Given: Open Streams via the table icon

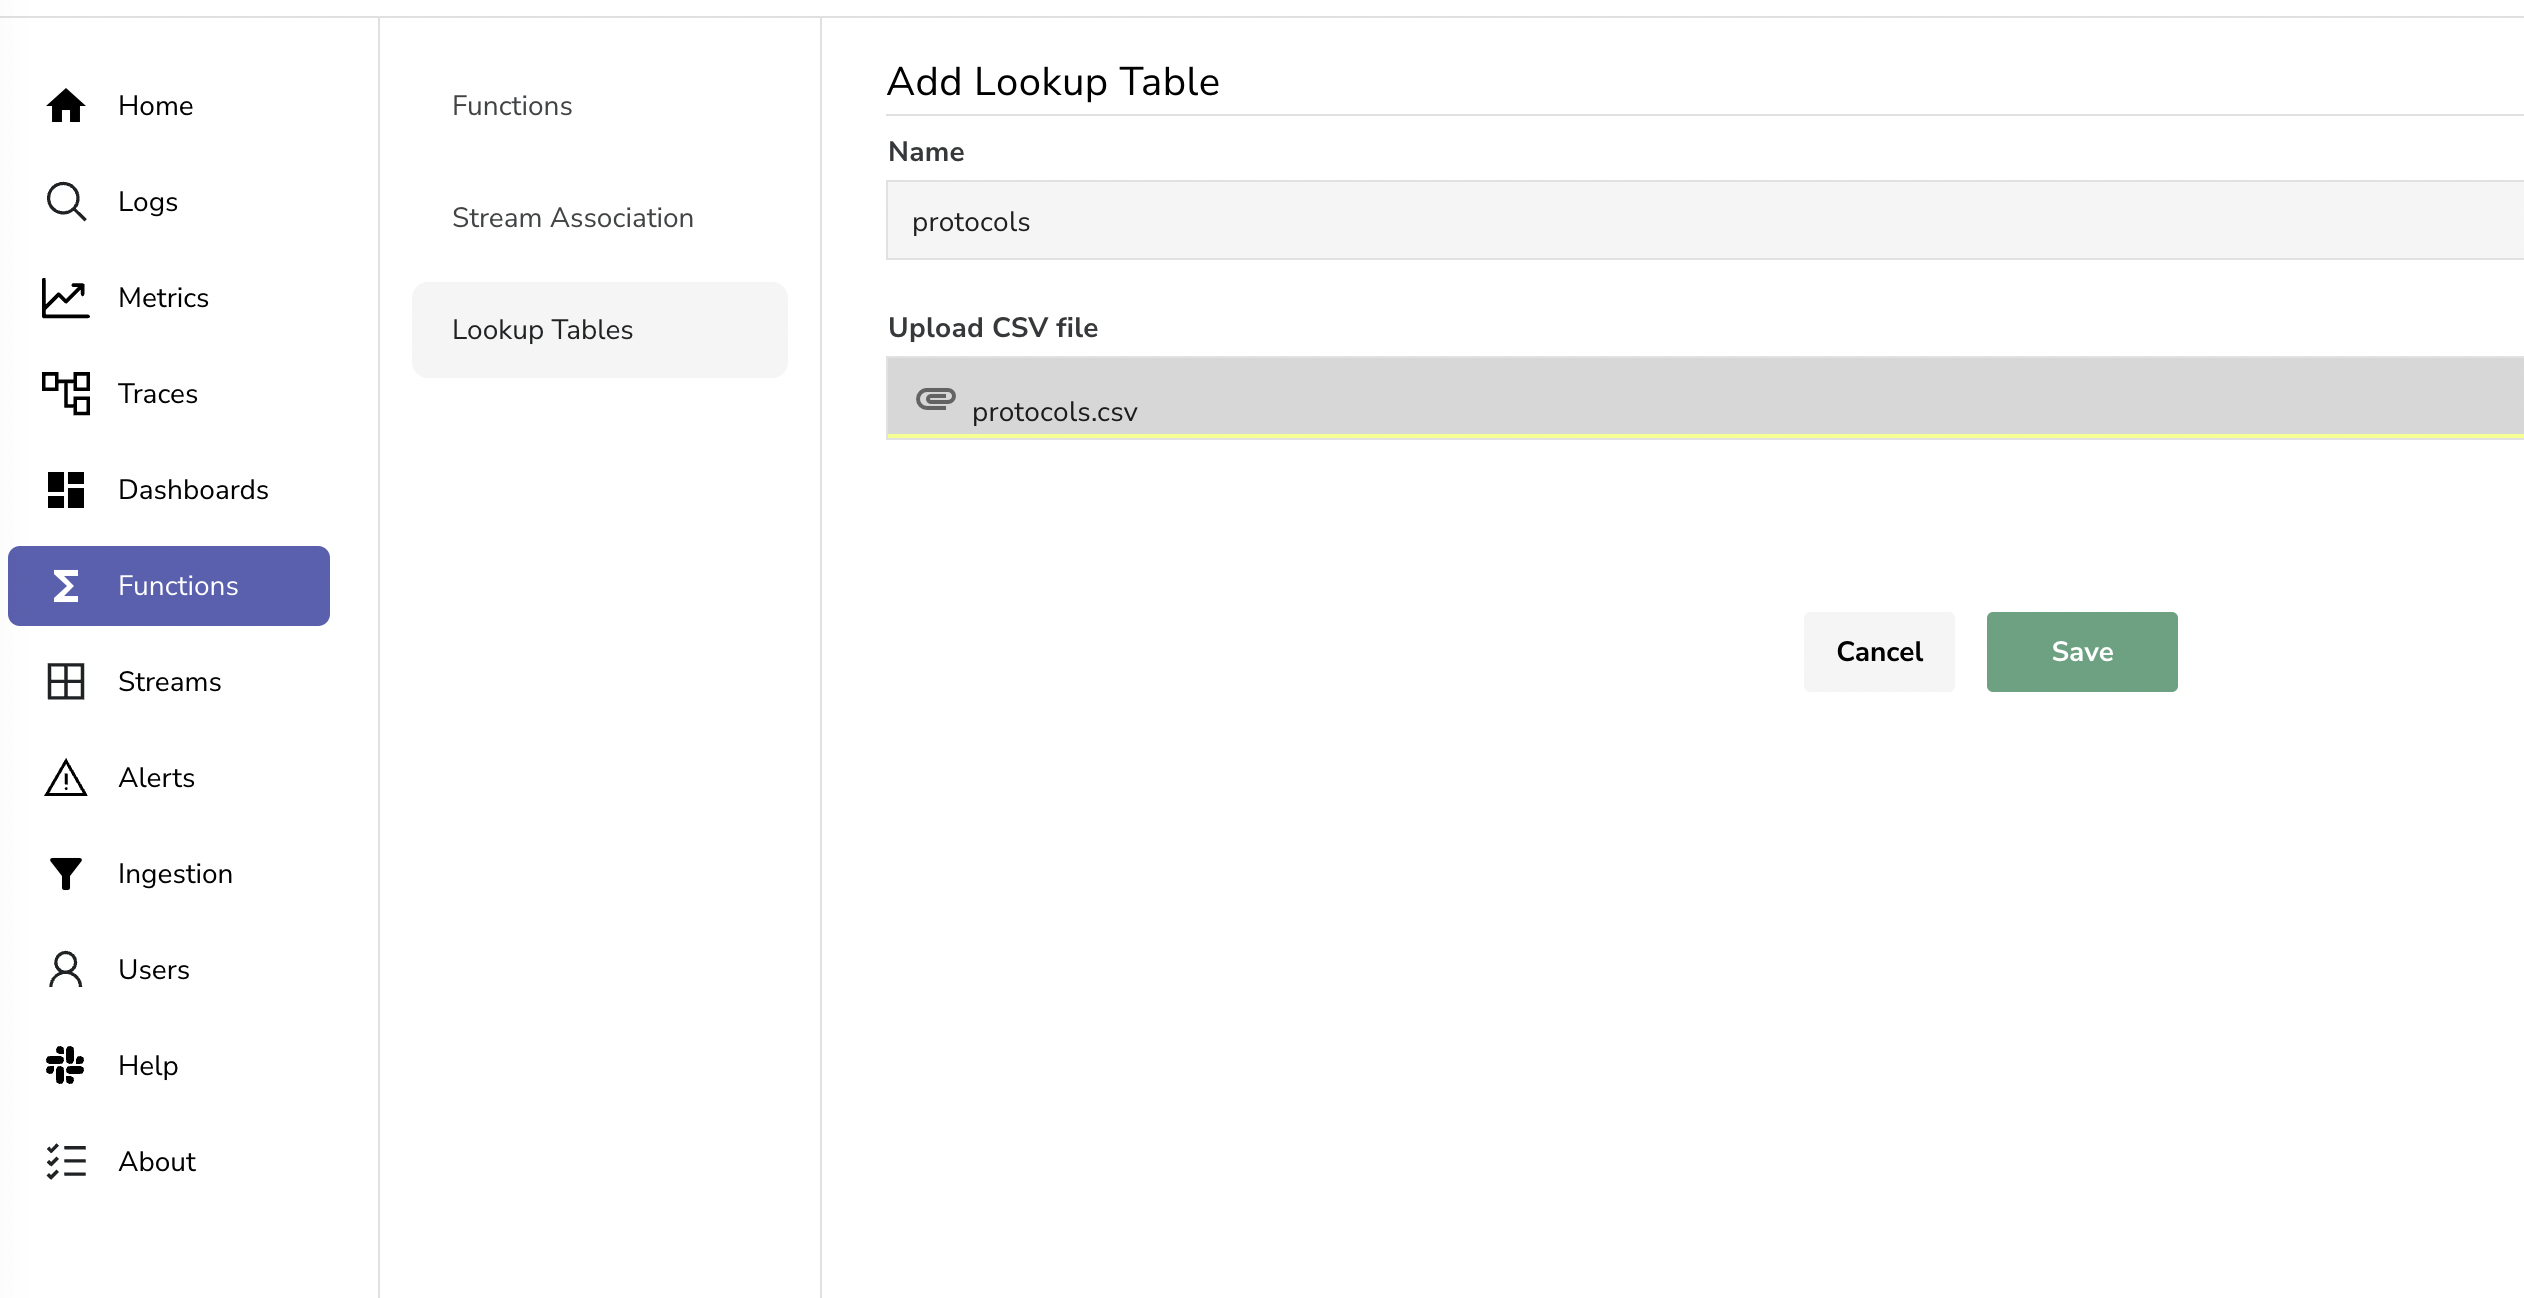Looking at the screenshot, I should click(x=65, y=681).
